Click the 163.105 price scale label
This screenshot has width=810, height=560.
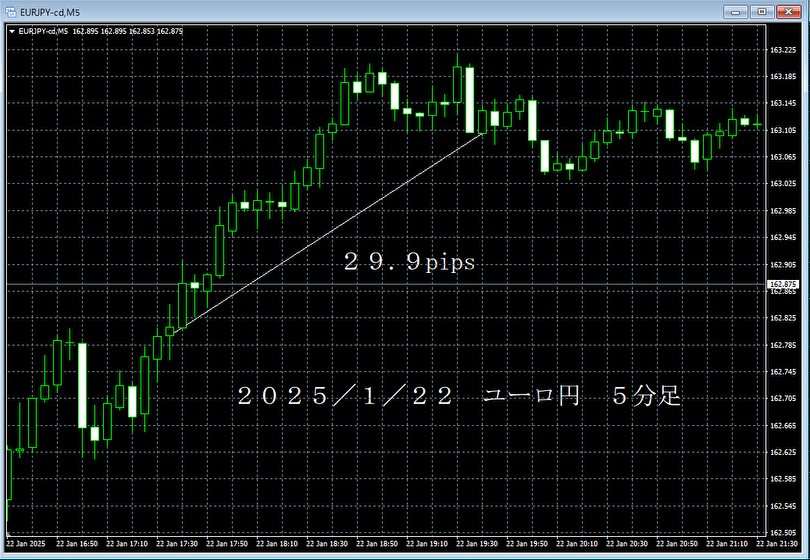point(783,130)
